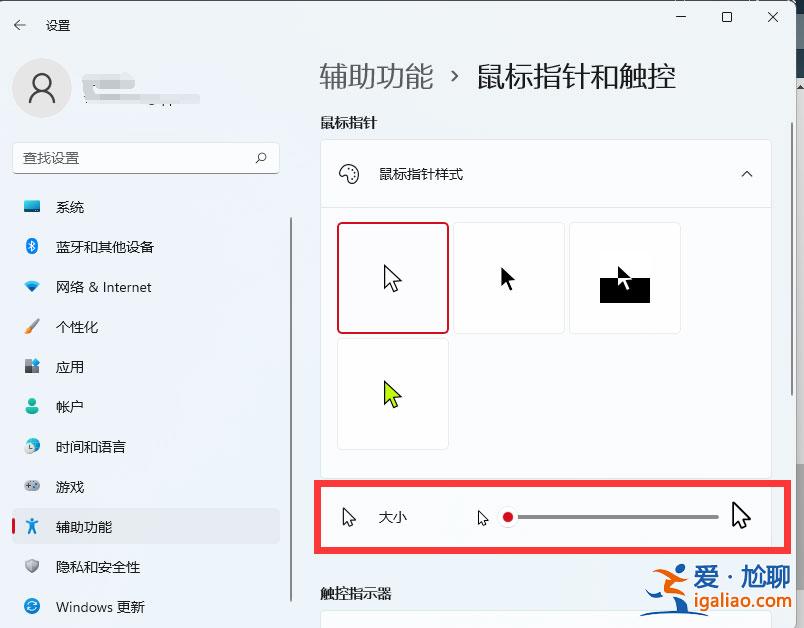Image resolution: width=804 pixels, height=628 pixels.
Task: Click the large pointer icon beside the slider
Action: pos(742,516)
